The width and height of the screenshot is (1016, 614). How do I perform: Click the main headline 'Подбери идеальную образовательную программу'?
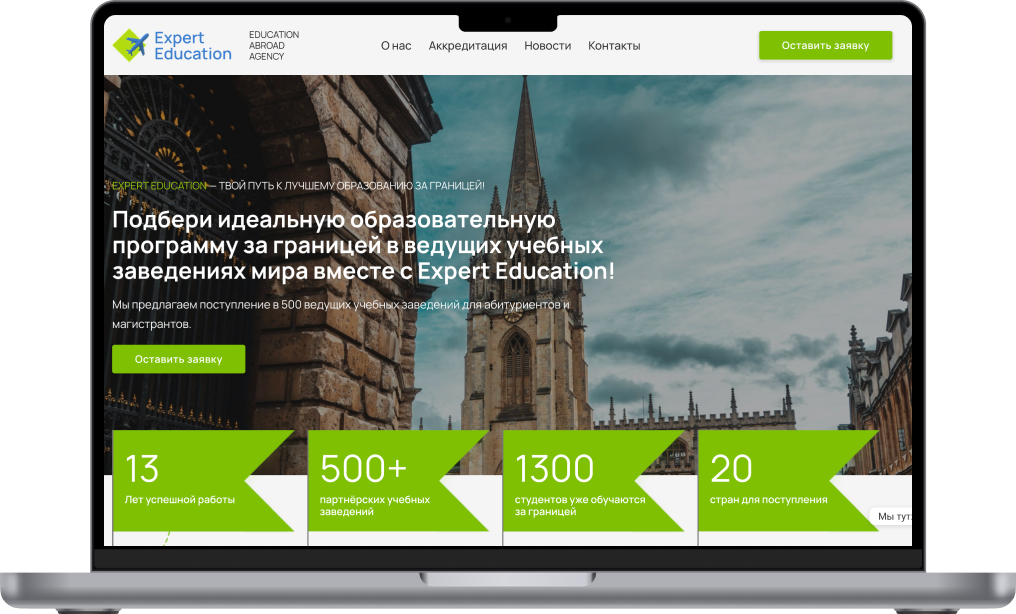(363, 245)
